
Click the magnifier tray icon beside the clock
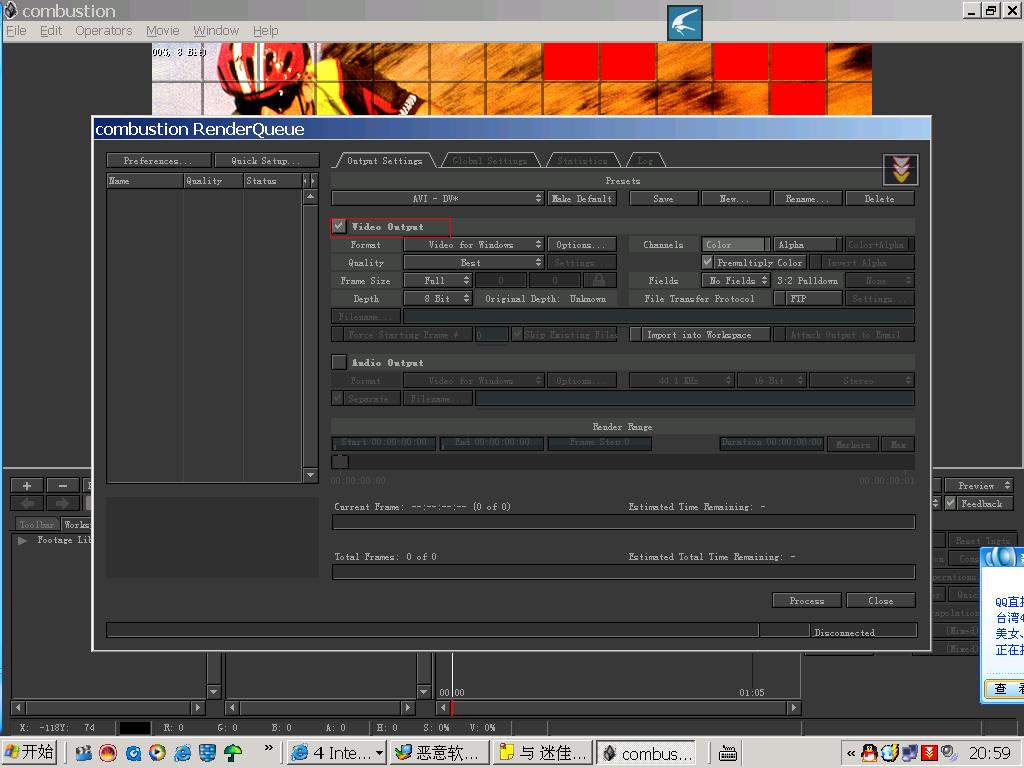(948, 753)
